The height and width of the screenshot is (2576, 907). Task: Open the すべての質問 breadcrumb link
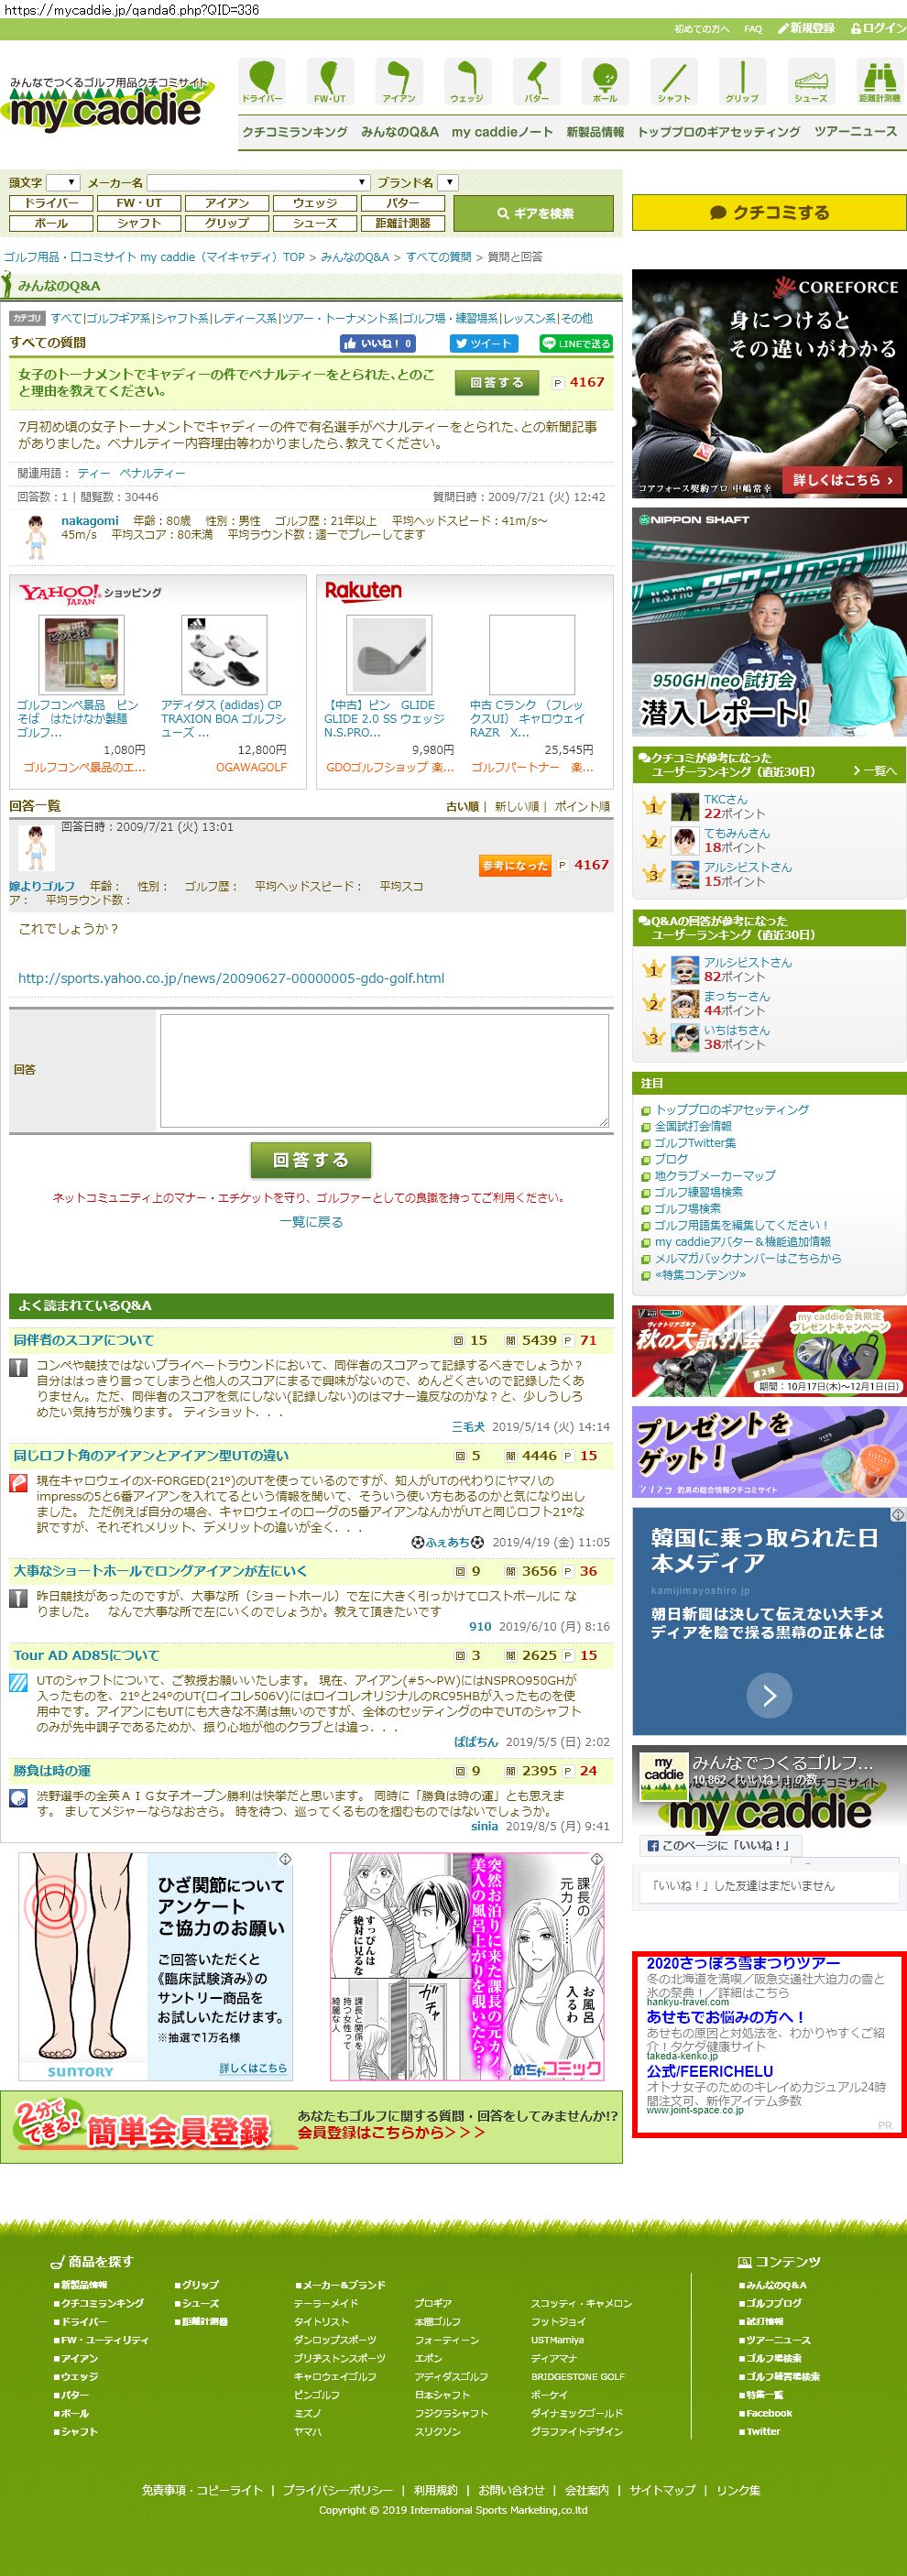click(x=438, y=257)
